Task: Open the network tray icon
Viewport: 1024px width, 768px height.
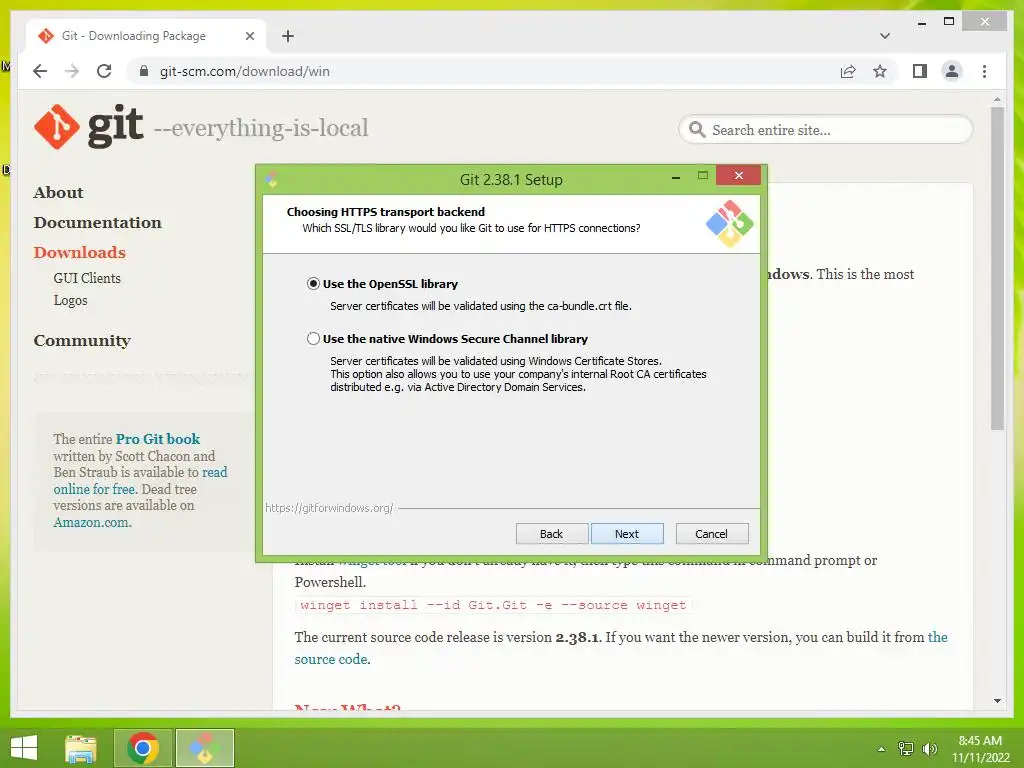Action: pos(905,749)
